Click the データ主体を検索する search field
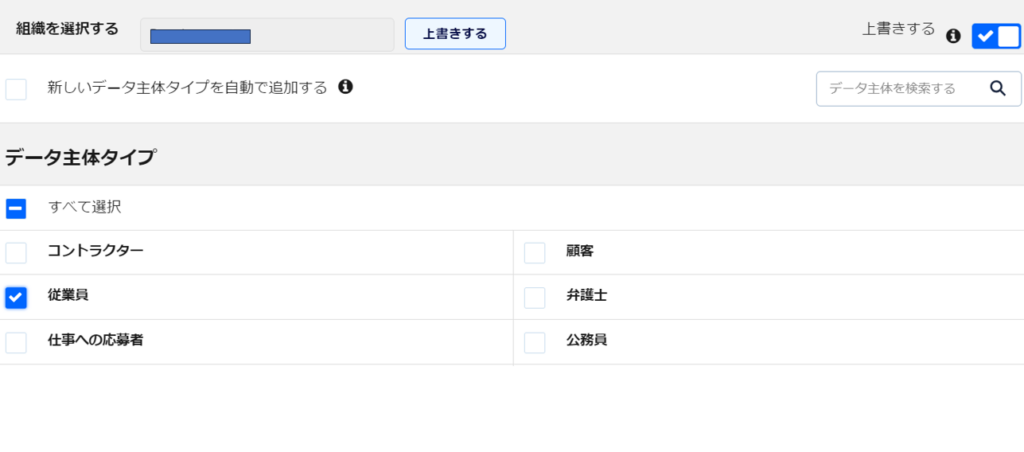 tap(900, 88)
